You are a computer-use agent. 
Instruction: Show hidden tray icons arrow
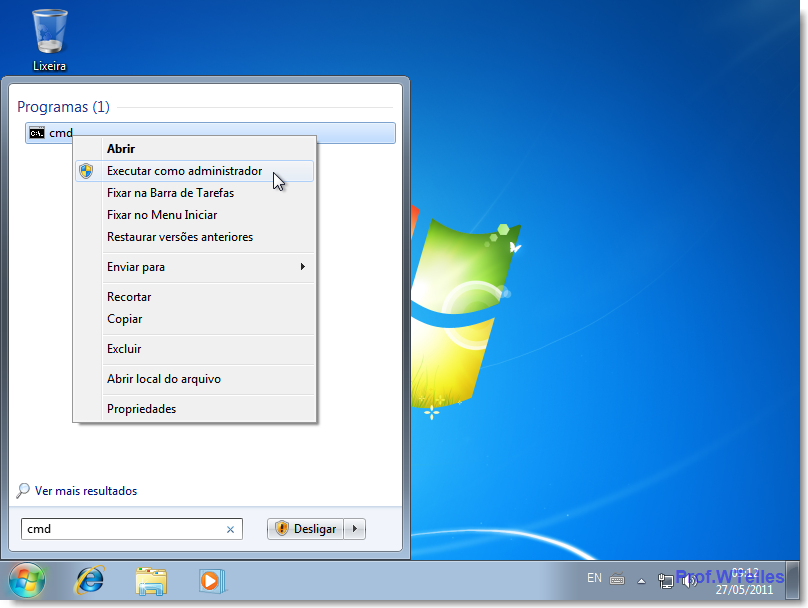[x=641, y=581]
